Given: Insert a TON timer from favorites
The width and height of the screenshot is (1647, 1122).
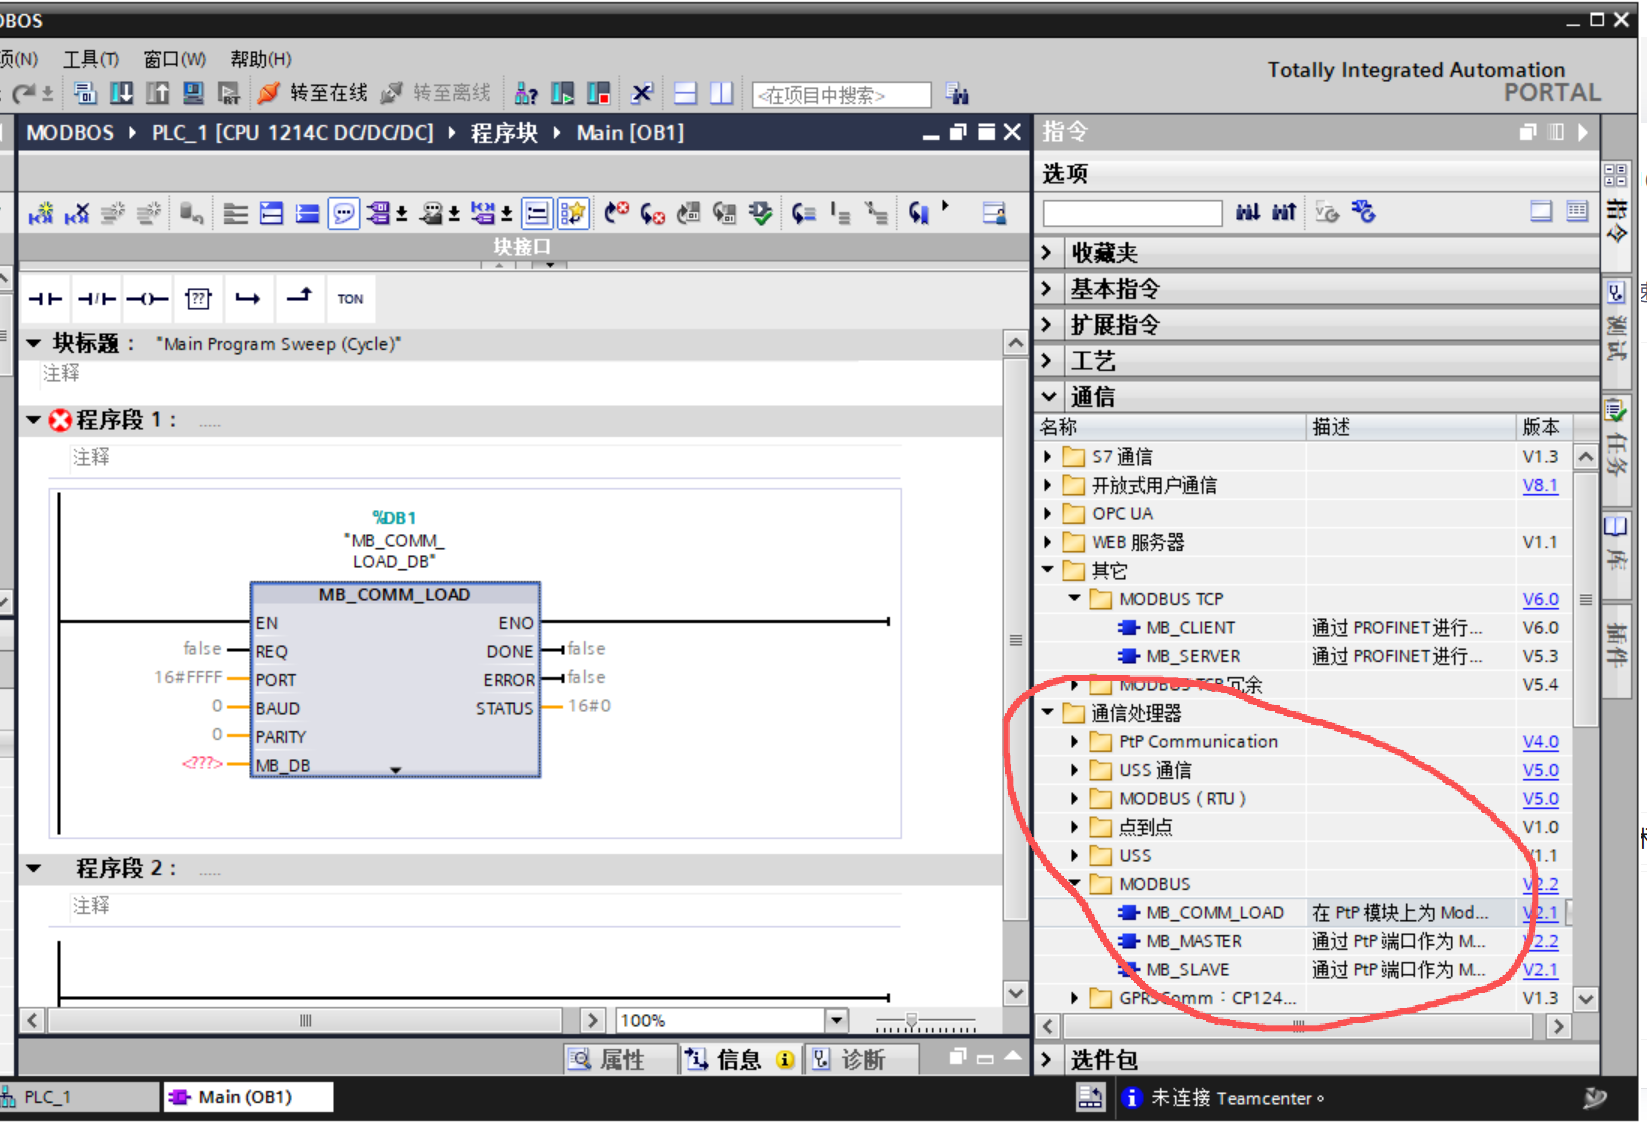Looking at the screenshot, I should [350, 299].
